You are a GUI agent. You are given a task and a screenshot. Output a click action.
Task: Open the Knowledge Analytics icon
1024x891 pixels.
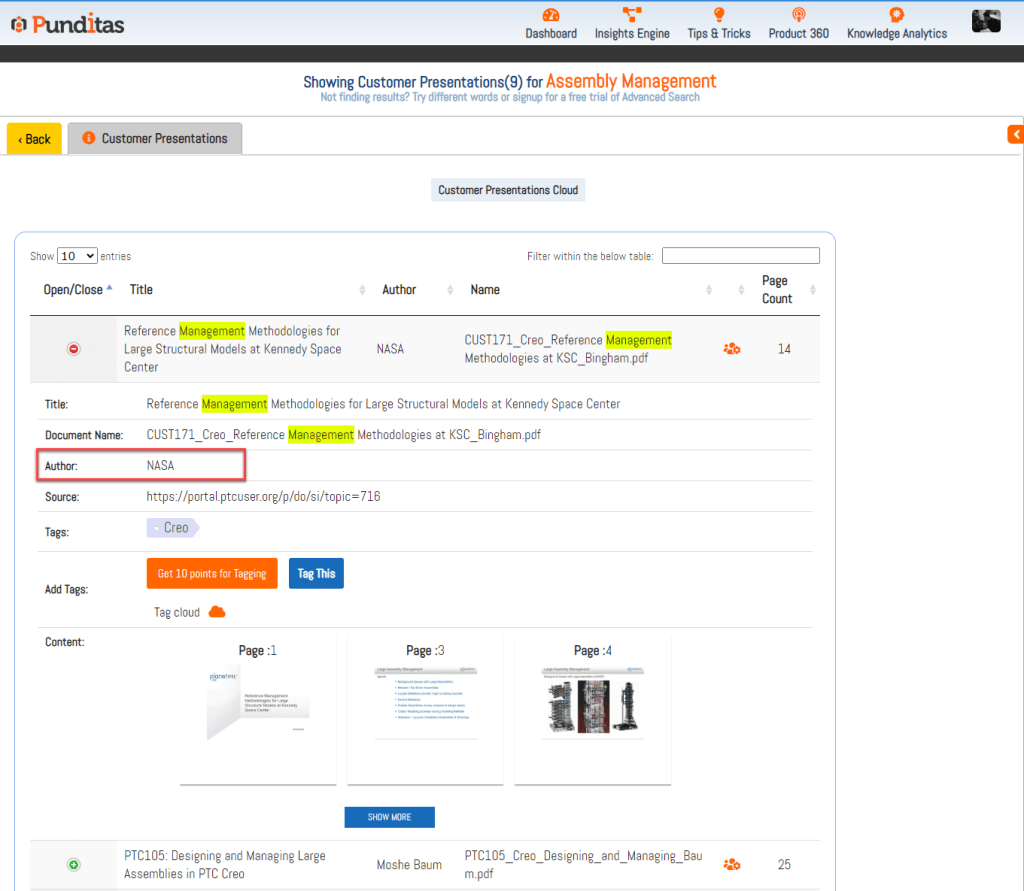(x=896, y=15)
